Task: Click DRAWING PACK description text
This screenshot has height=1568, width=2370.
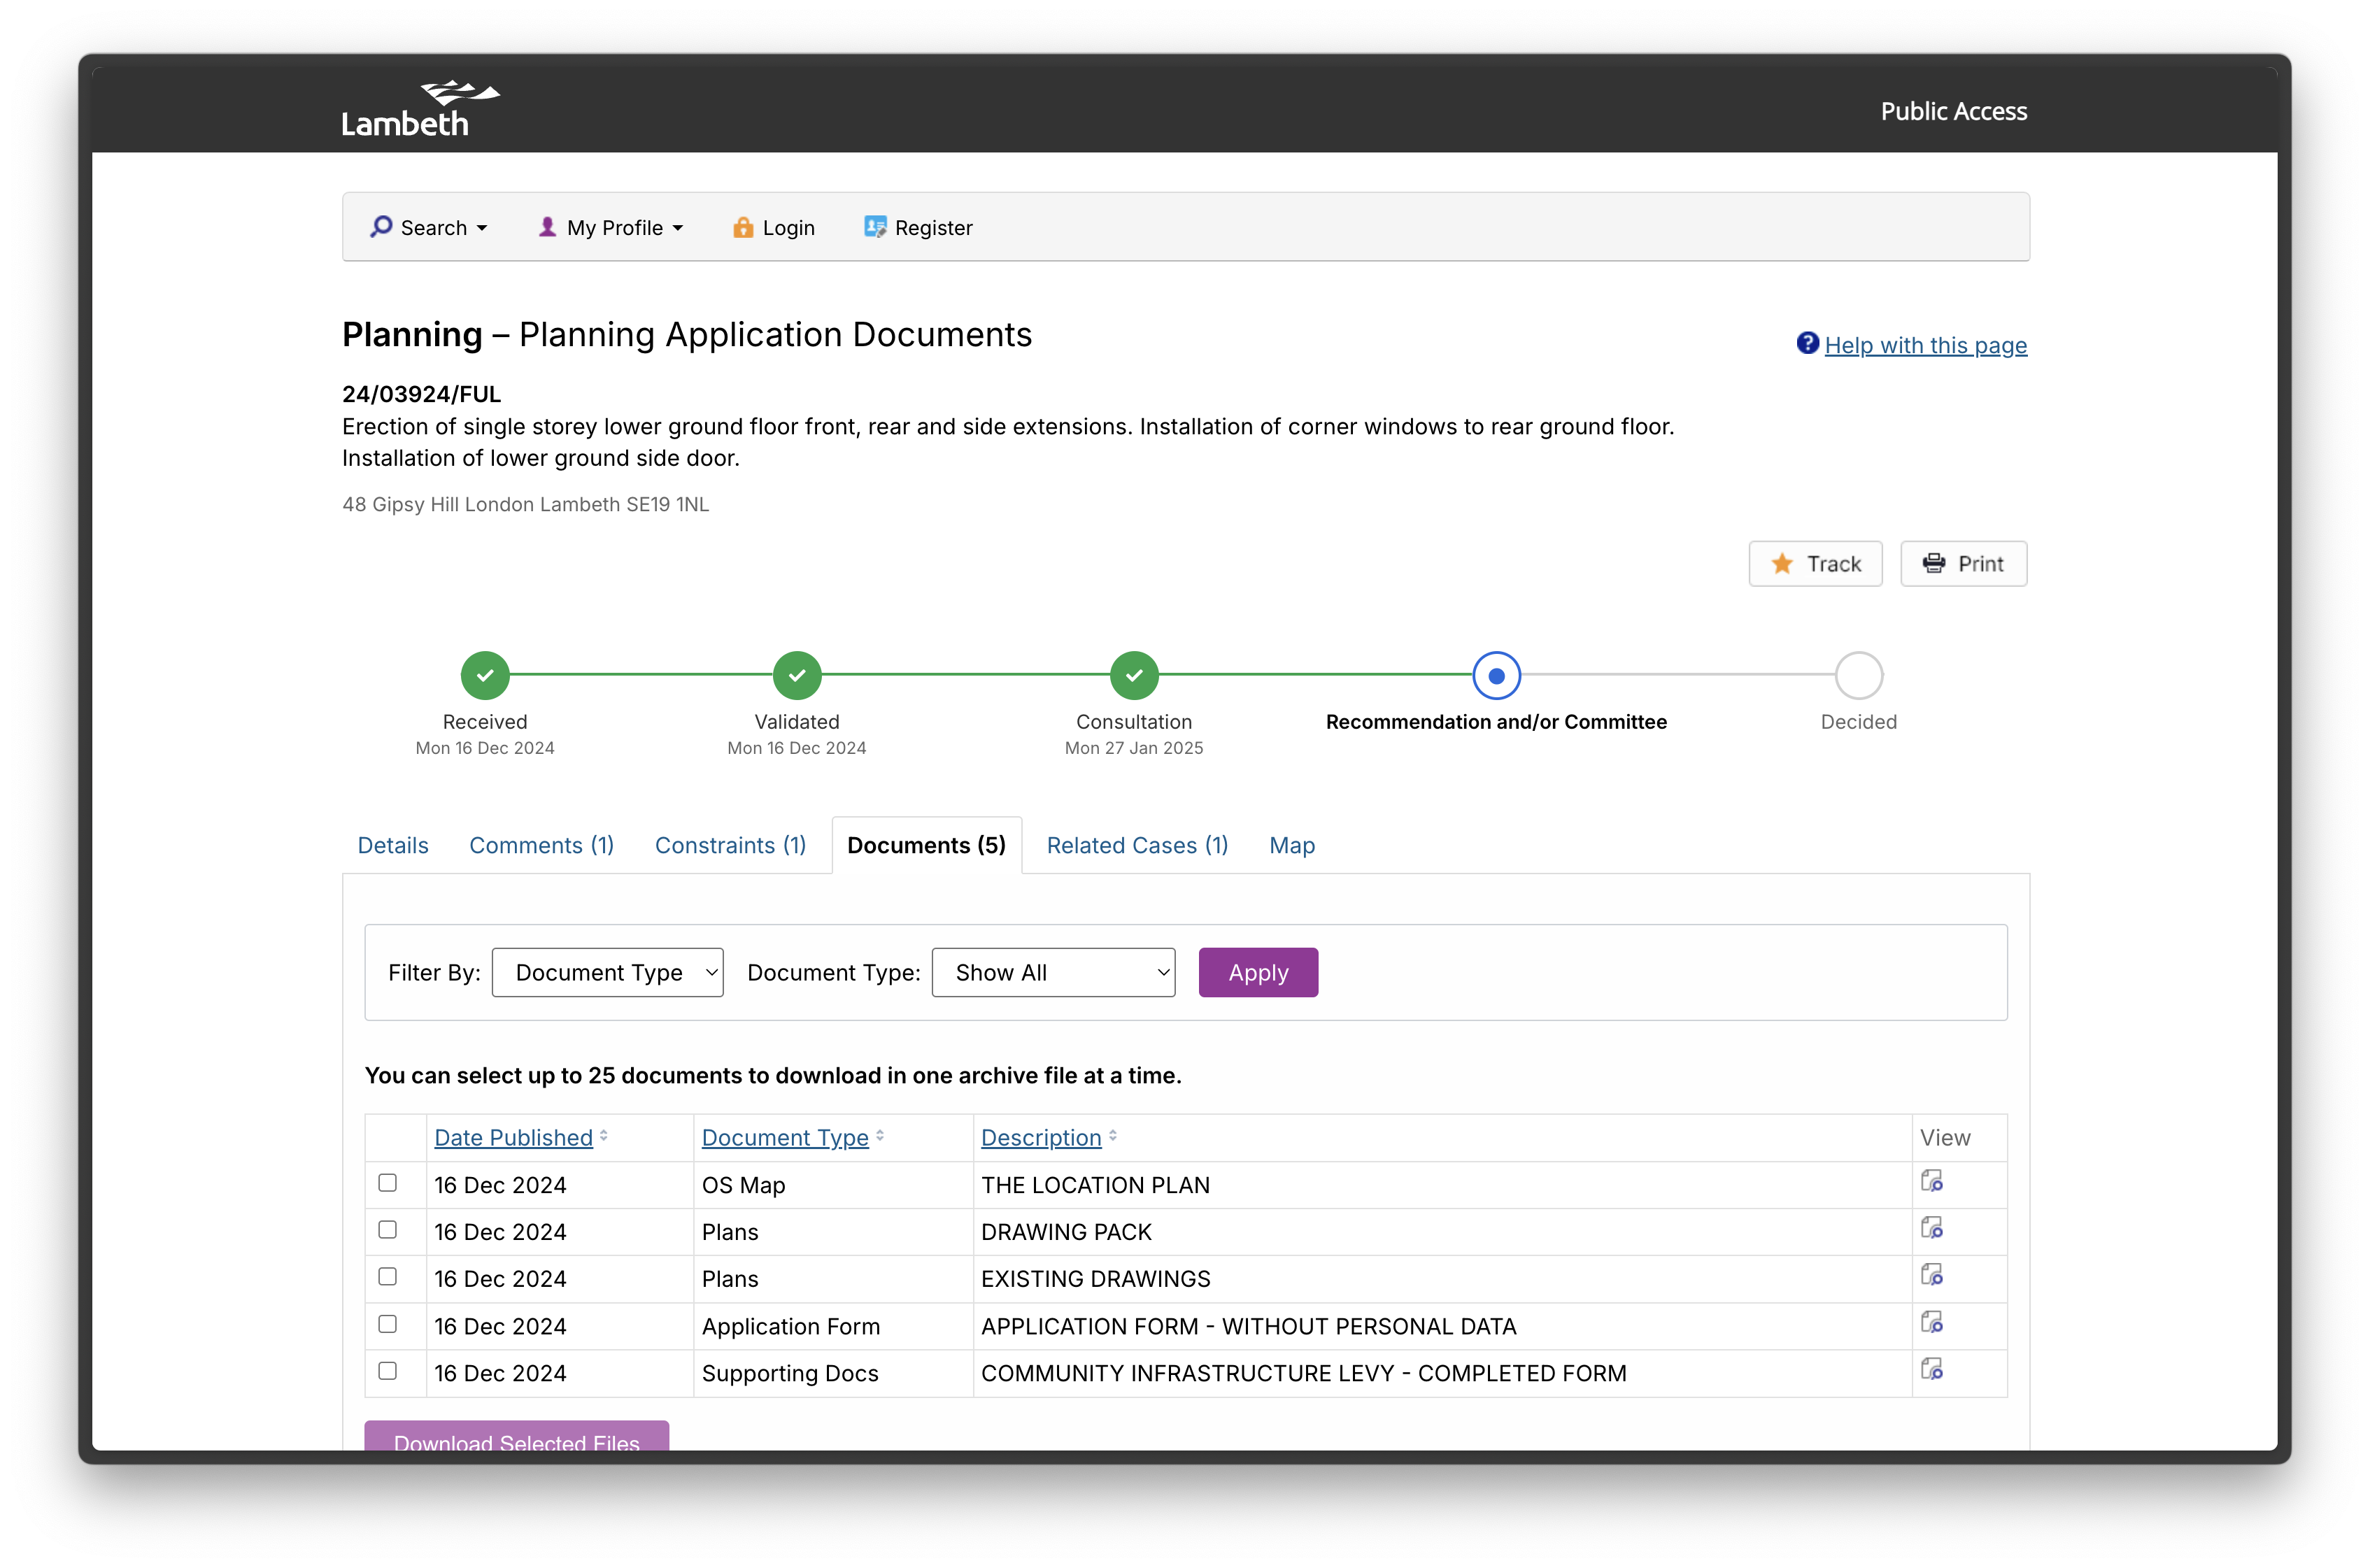Action: pyautogui.click(x=1066, y=1232)
